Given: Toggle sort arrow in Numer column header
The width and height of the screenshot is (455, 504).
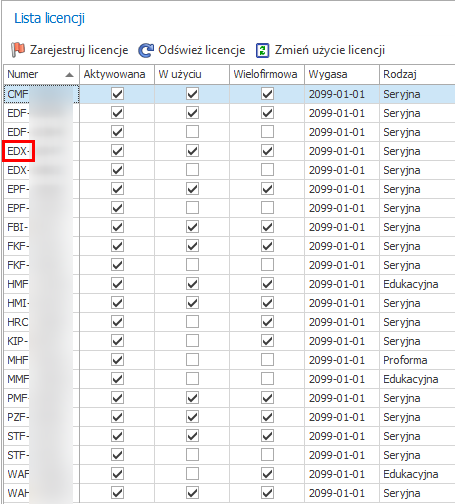Looking at the screenshot, I should pos(69,75).
